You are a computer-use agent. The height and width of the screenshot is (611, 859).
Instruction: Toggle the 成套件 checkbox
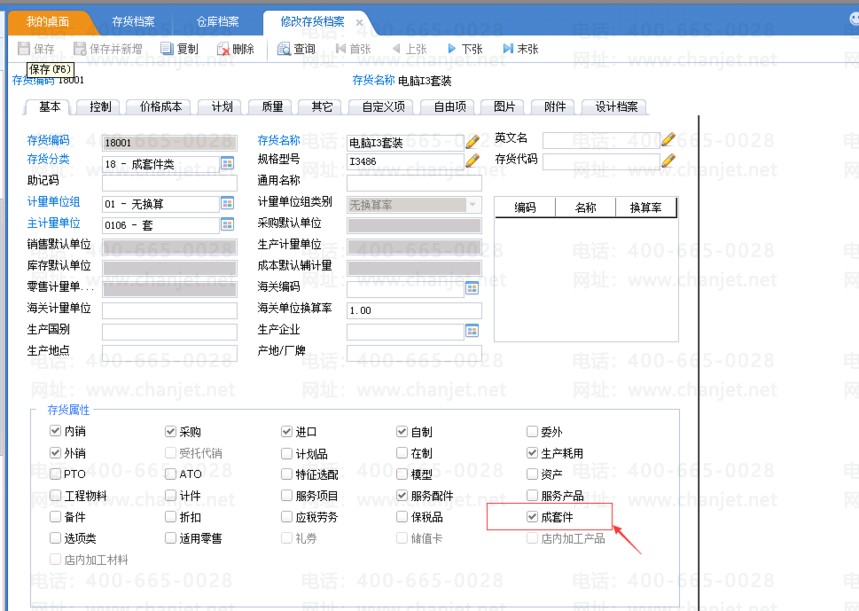pos(532,517)
